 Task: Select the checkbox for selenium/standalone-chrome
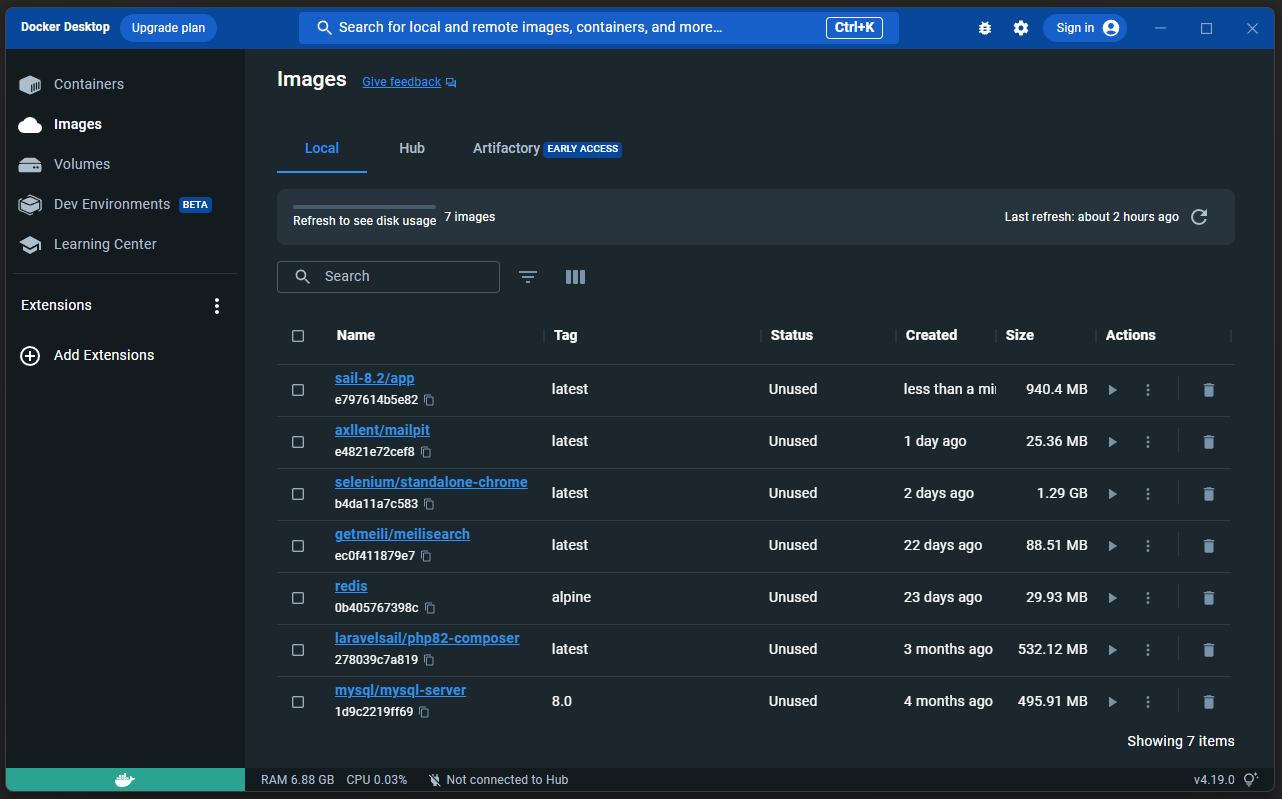click(x=298, y=493)
